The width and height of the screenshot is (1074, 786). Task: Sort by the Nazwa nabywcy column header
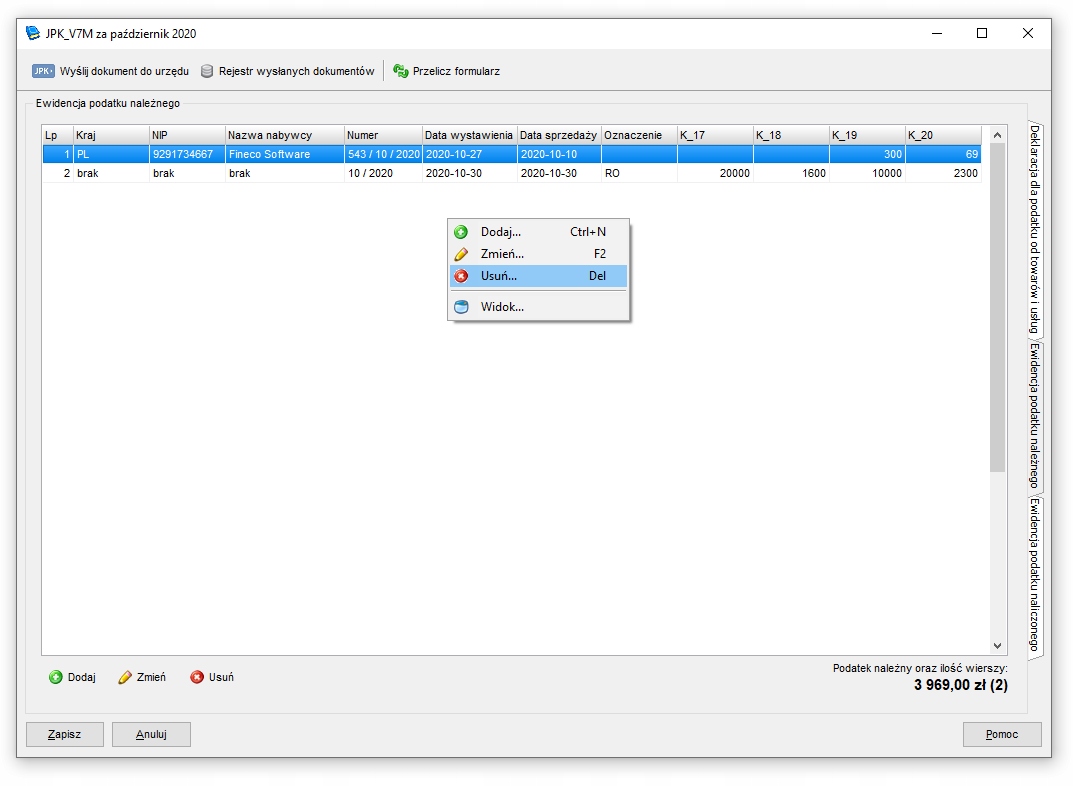coord(284,135)
